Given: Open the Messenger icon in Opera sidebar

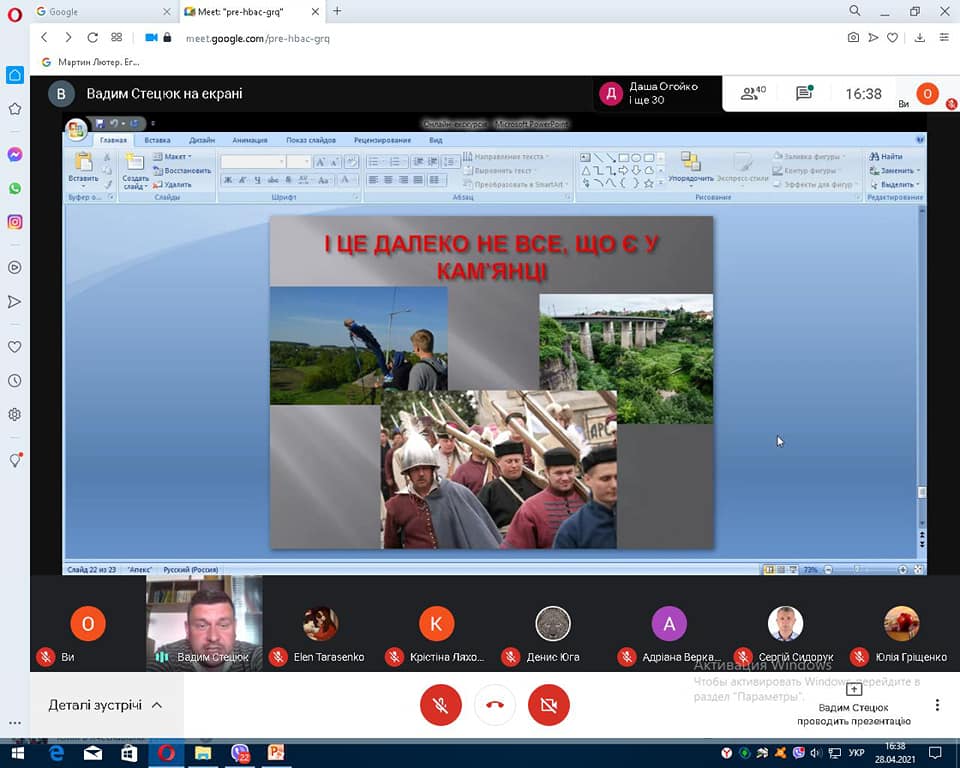Looking at the screenshot, I should coord(15,155).
